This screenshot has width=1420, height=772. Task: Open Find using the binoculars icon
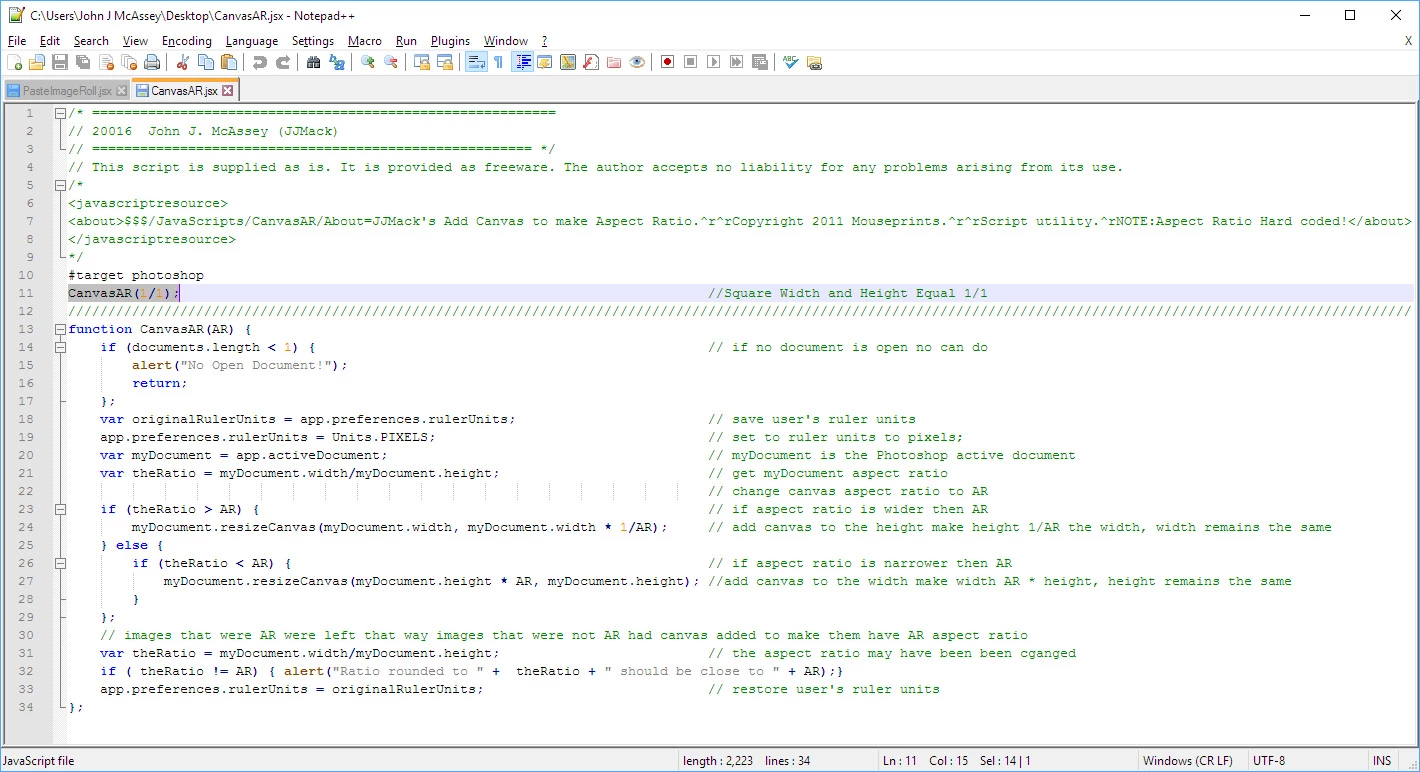(314, 62)
